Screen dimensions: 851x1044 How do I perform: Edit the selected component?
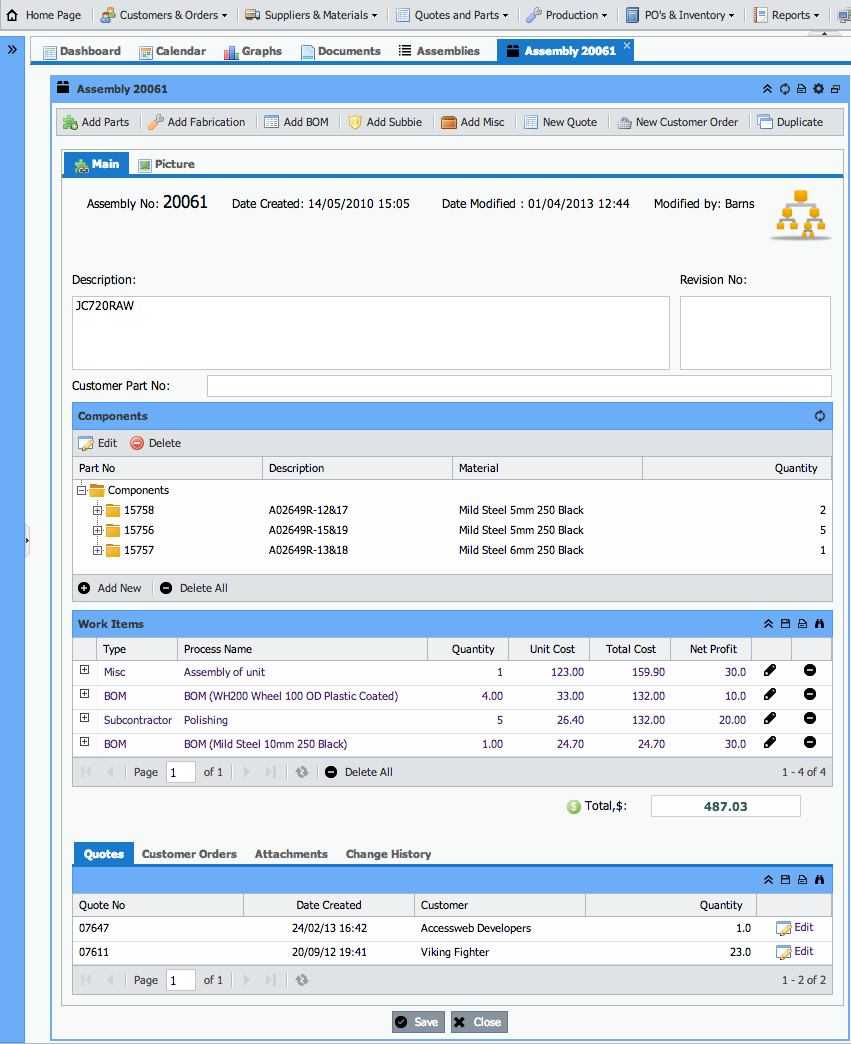98,443
